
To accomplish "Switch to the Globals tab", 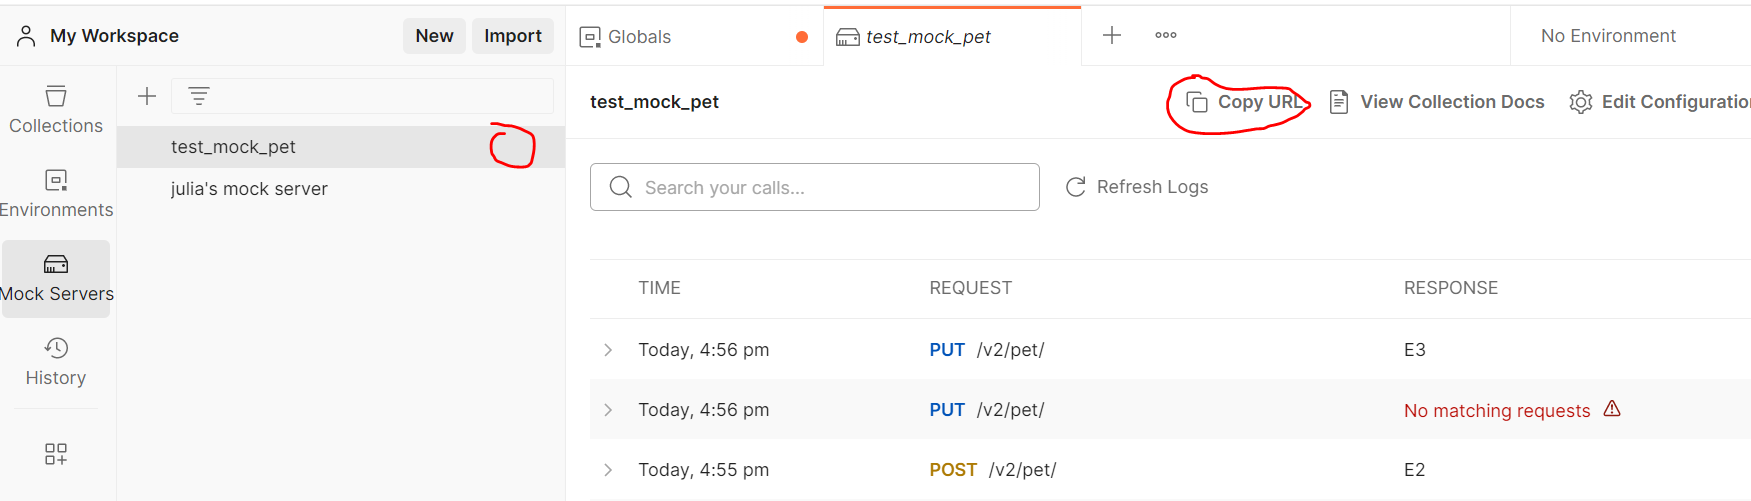I will pyautogui.click(x=640, y=37).
